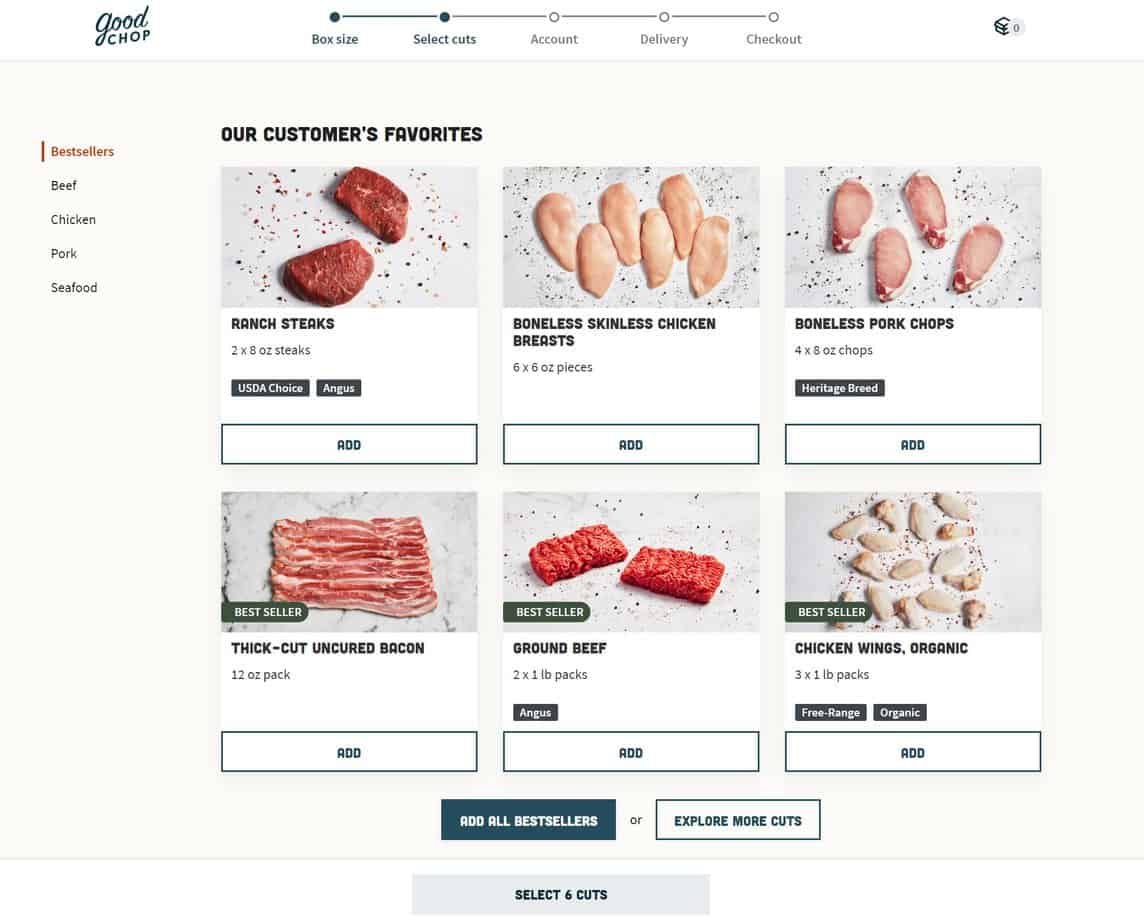Click Add All Bestsellers
This screenshot has height=924, width=1144.
tap(528, 819)
